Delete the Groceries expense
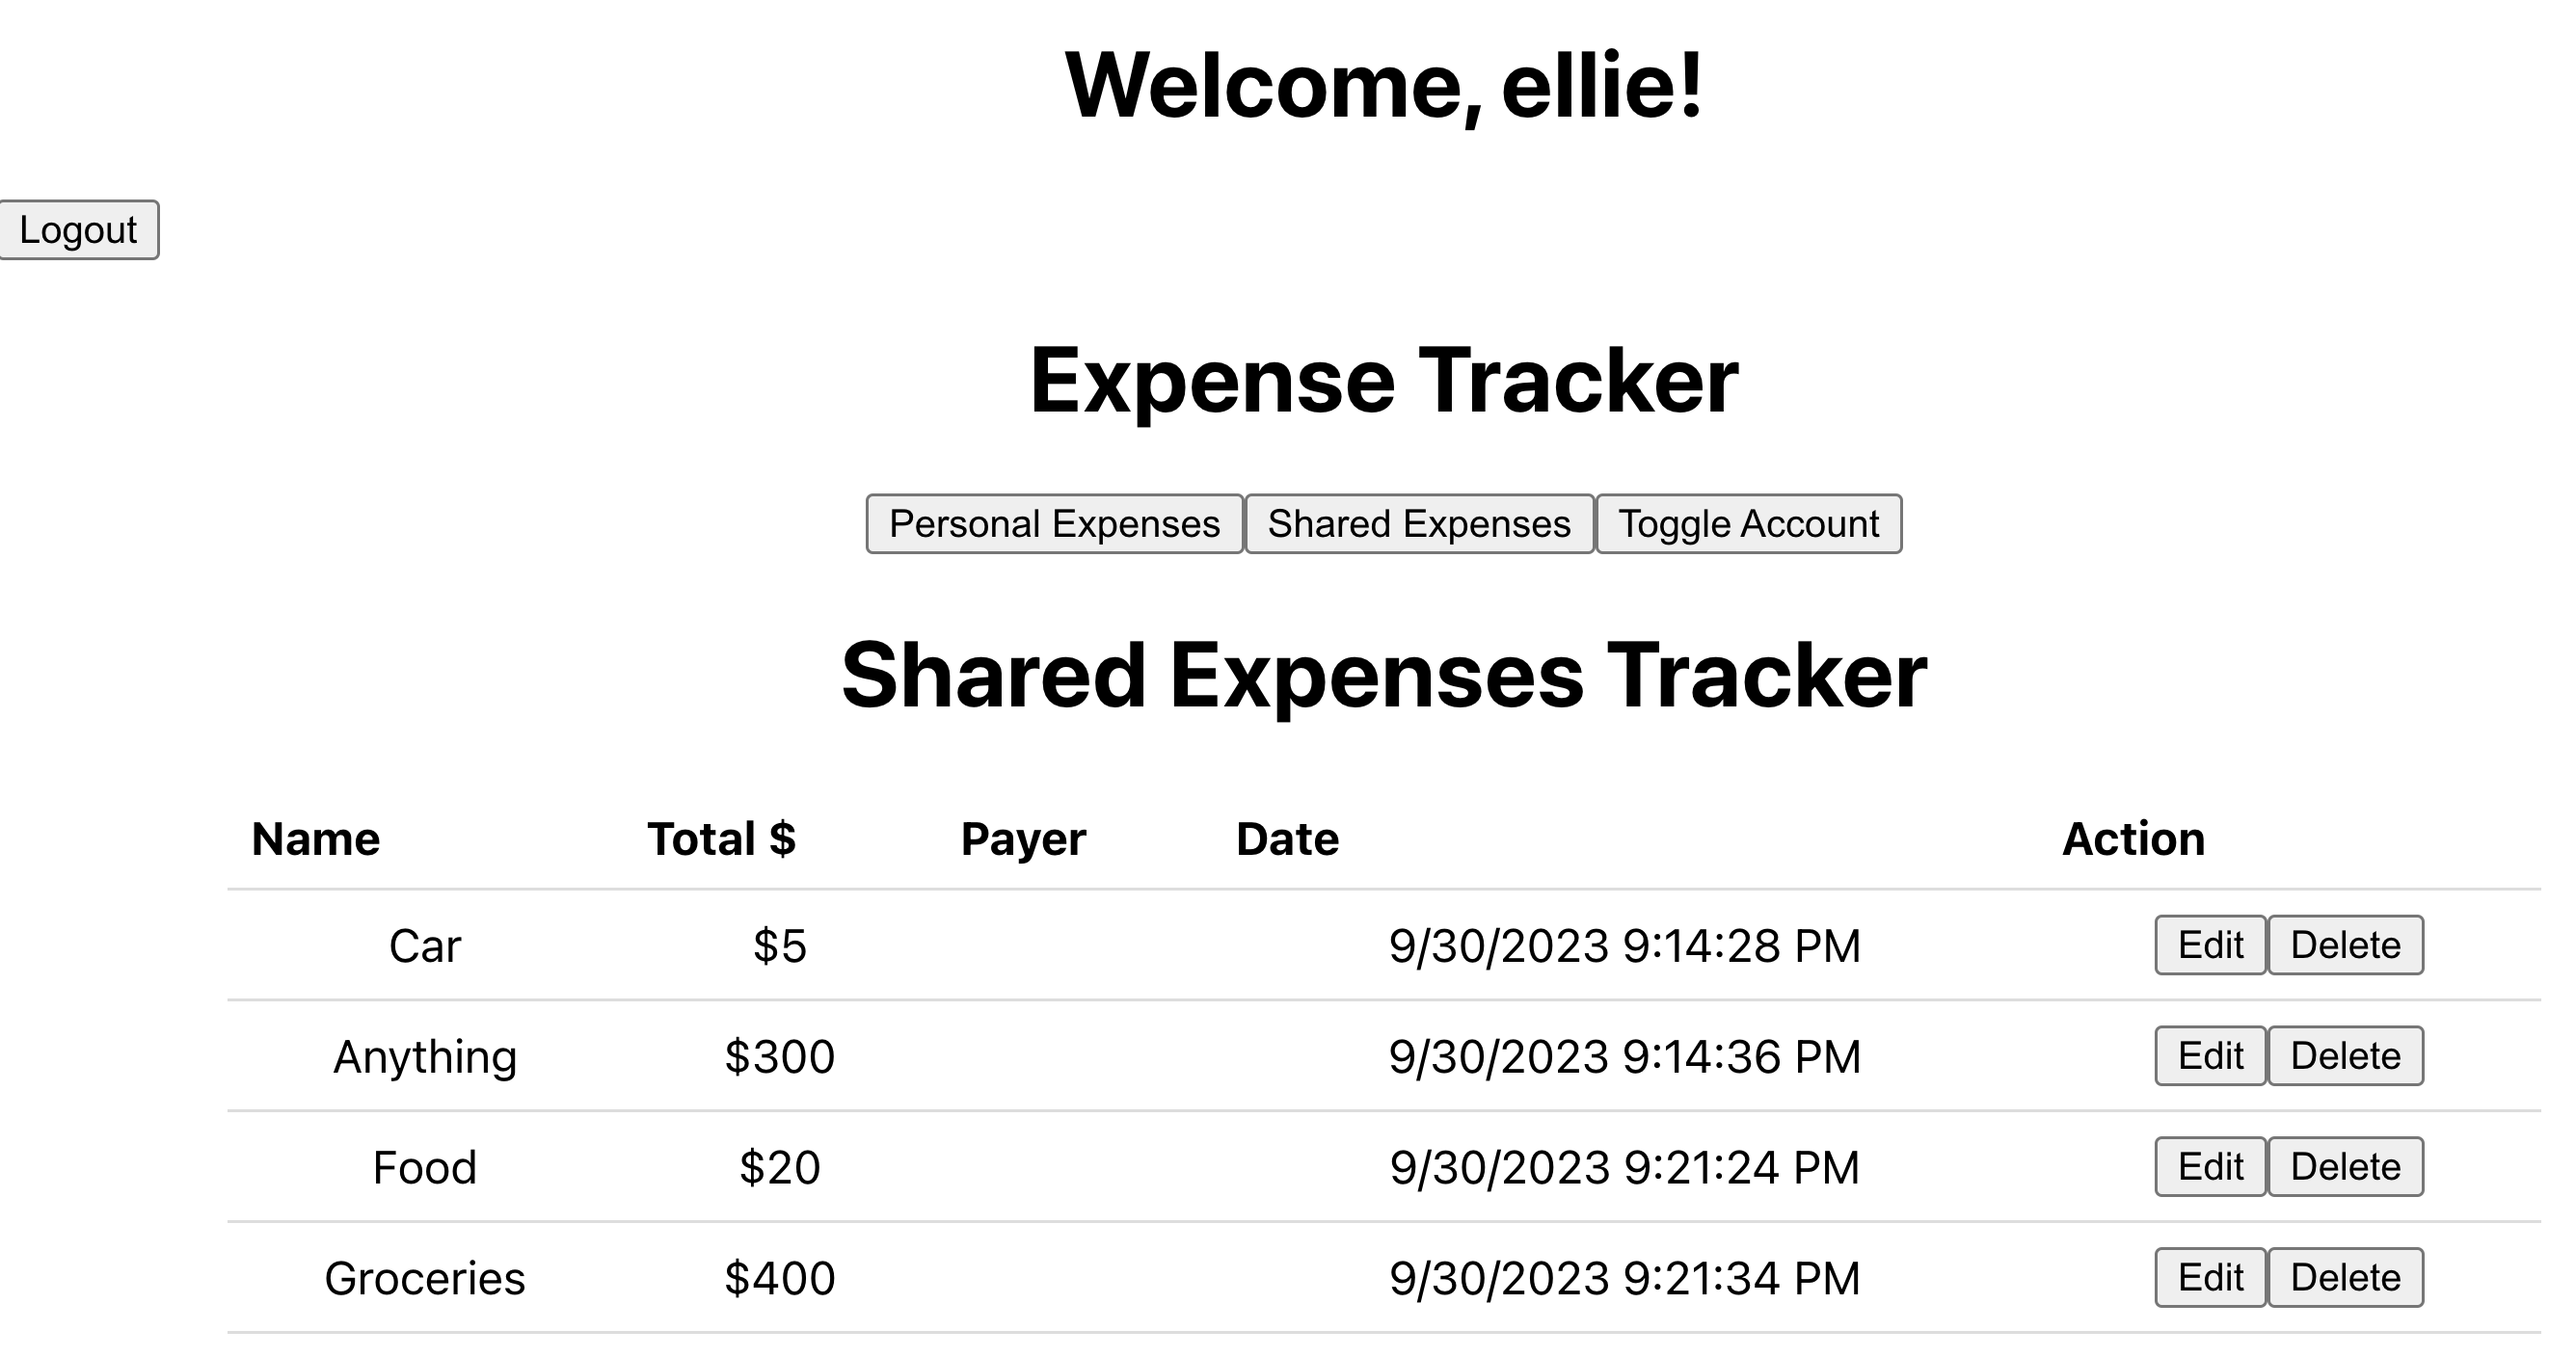Viewport: 2576px width, 1357px height. click(2345, 1277)
